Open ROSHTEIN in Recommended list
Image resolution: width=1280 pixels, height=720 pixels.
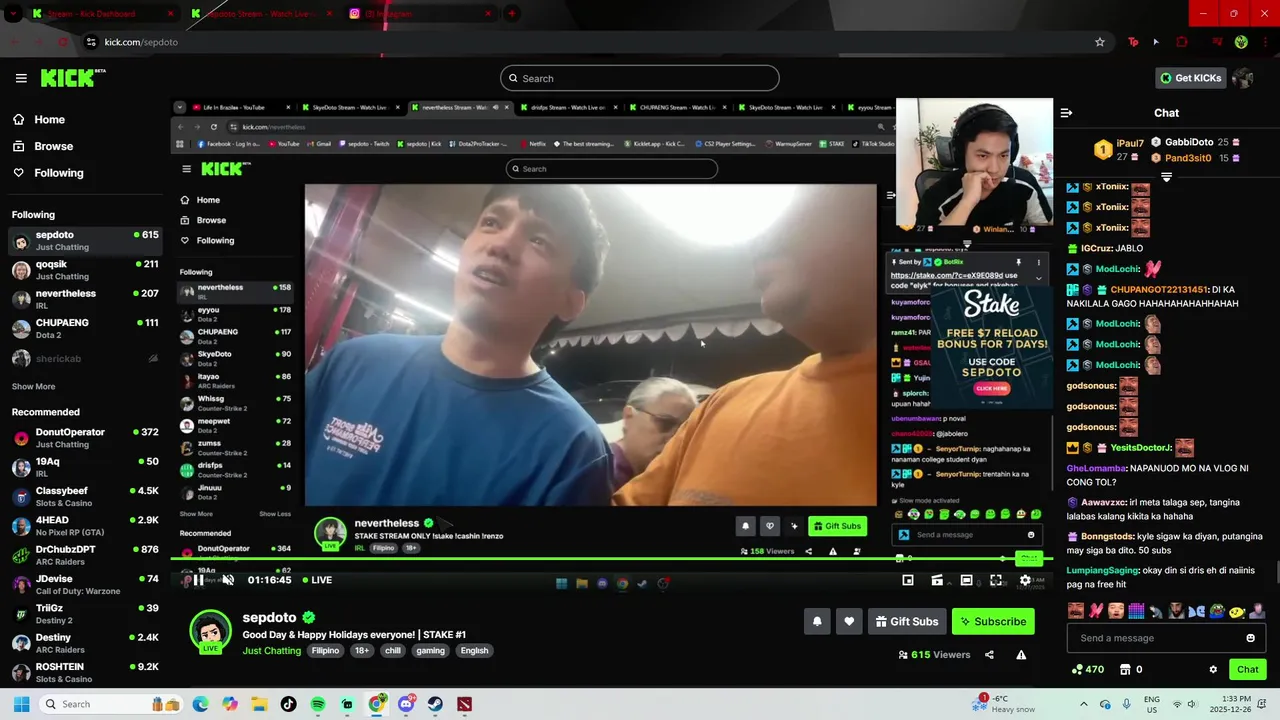[x=84, y=673]
